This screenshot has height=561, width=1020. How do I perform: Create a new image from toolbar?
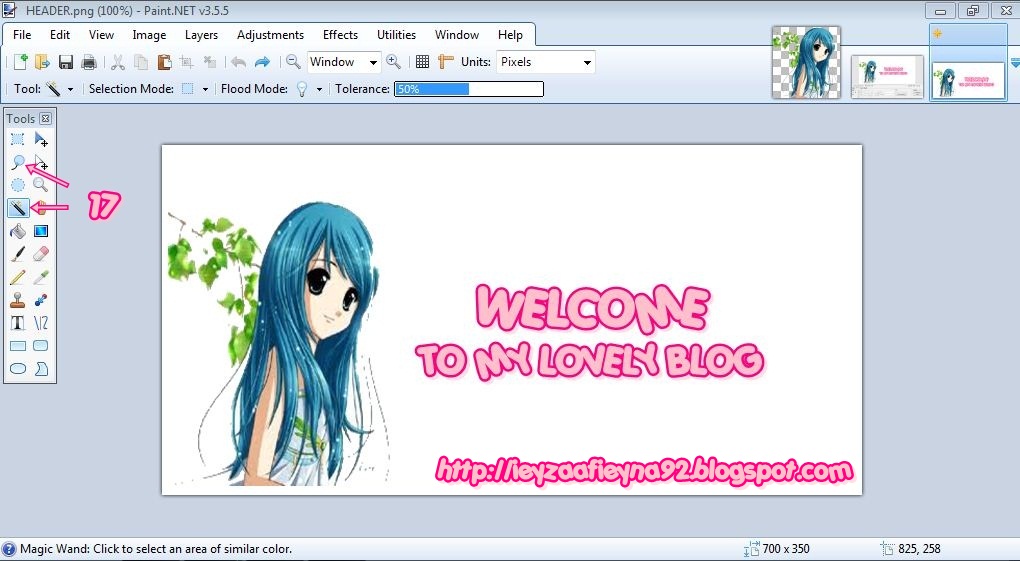click(x=20, y=62)
